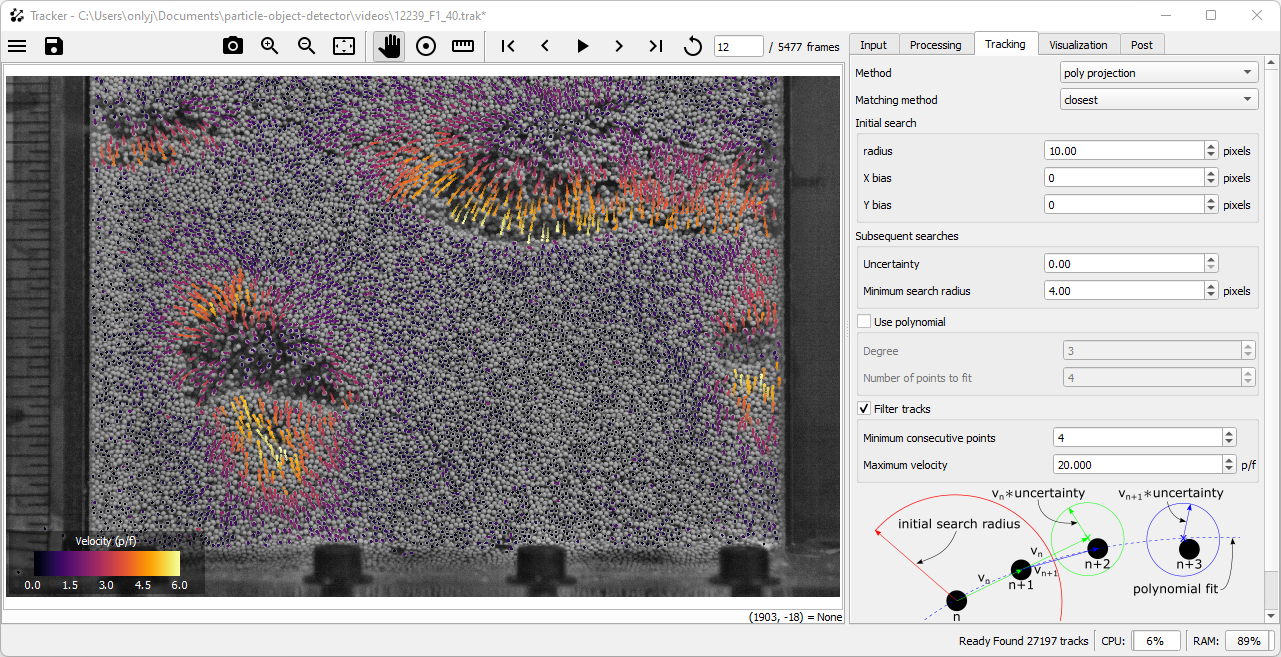Click the zoom in magnifier

point(270,46)
